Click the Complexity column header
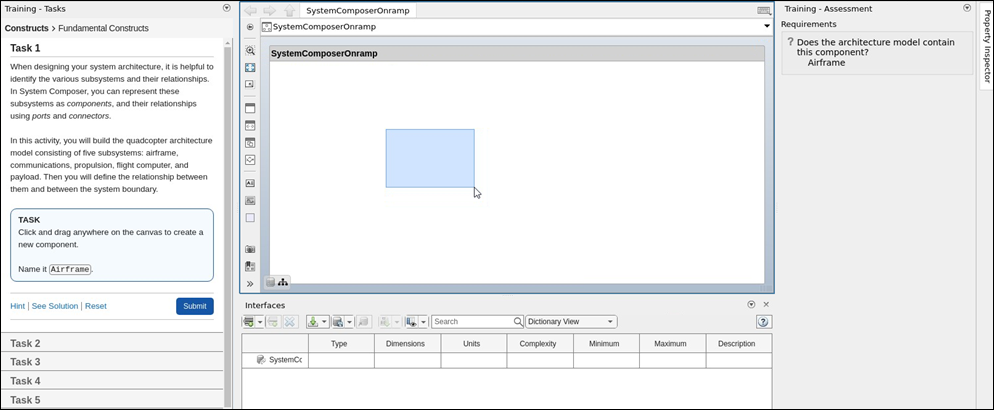 click(x=538, y=343)
